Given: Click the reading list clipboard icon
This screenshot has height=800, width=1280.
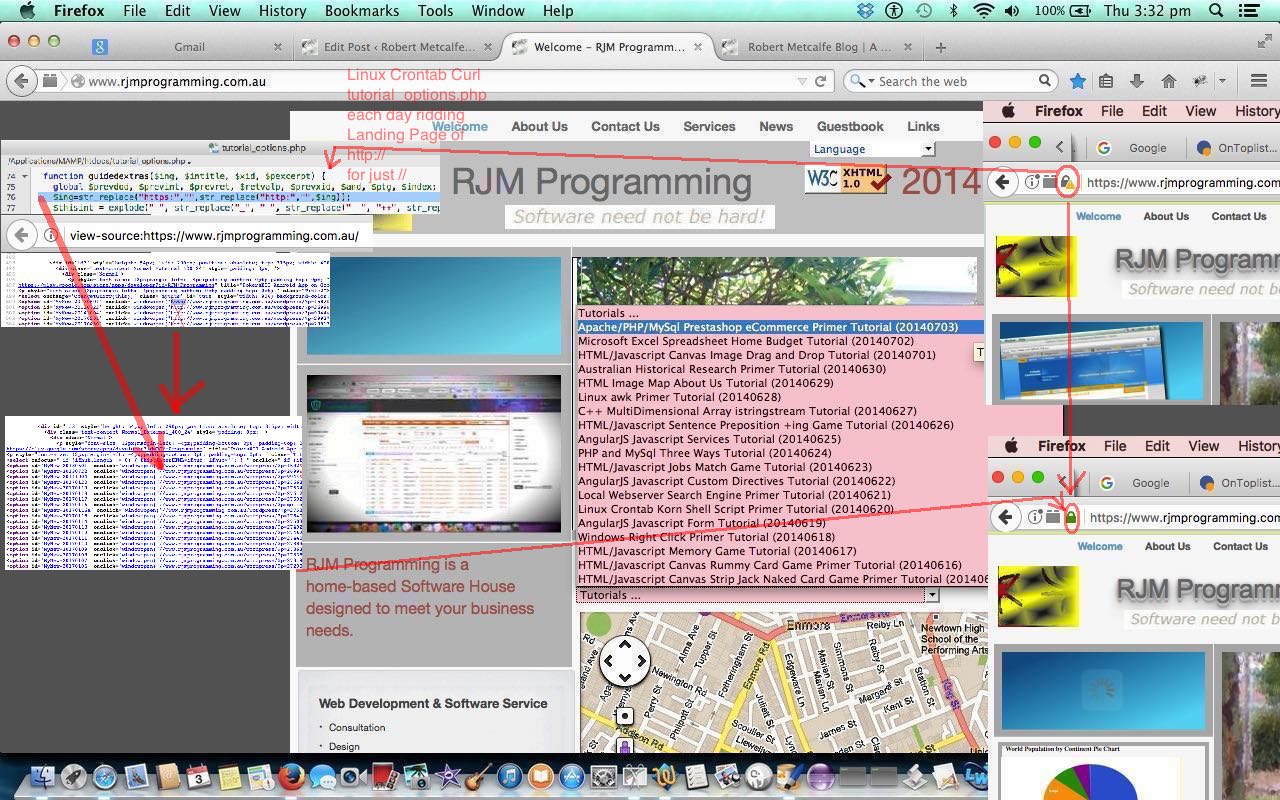Looking at the screenshot, I should coord(1107,81).
